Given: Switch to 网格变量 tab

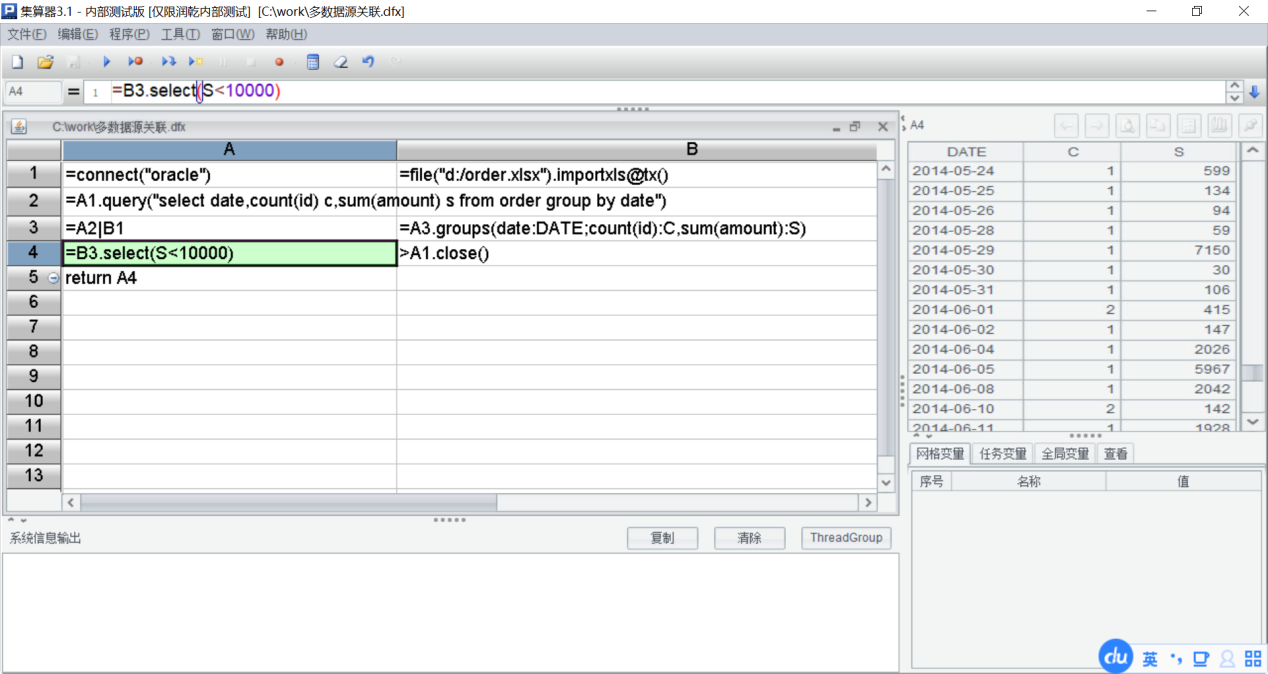Looking at the screenshot, I should (x=941, y=454).
